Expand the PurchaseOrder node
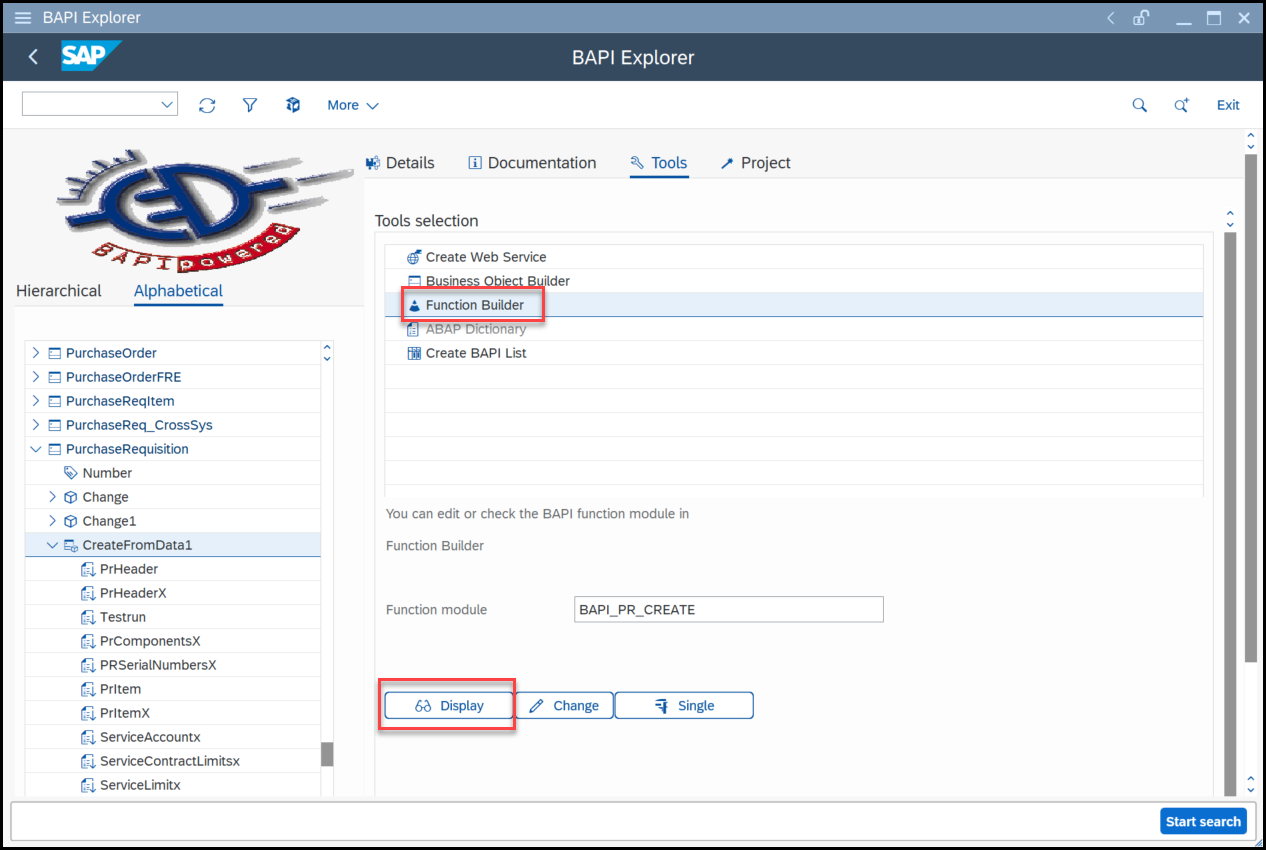This screenshot has width=1266, height=850. pos(36,353)
